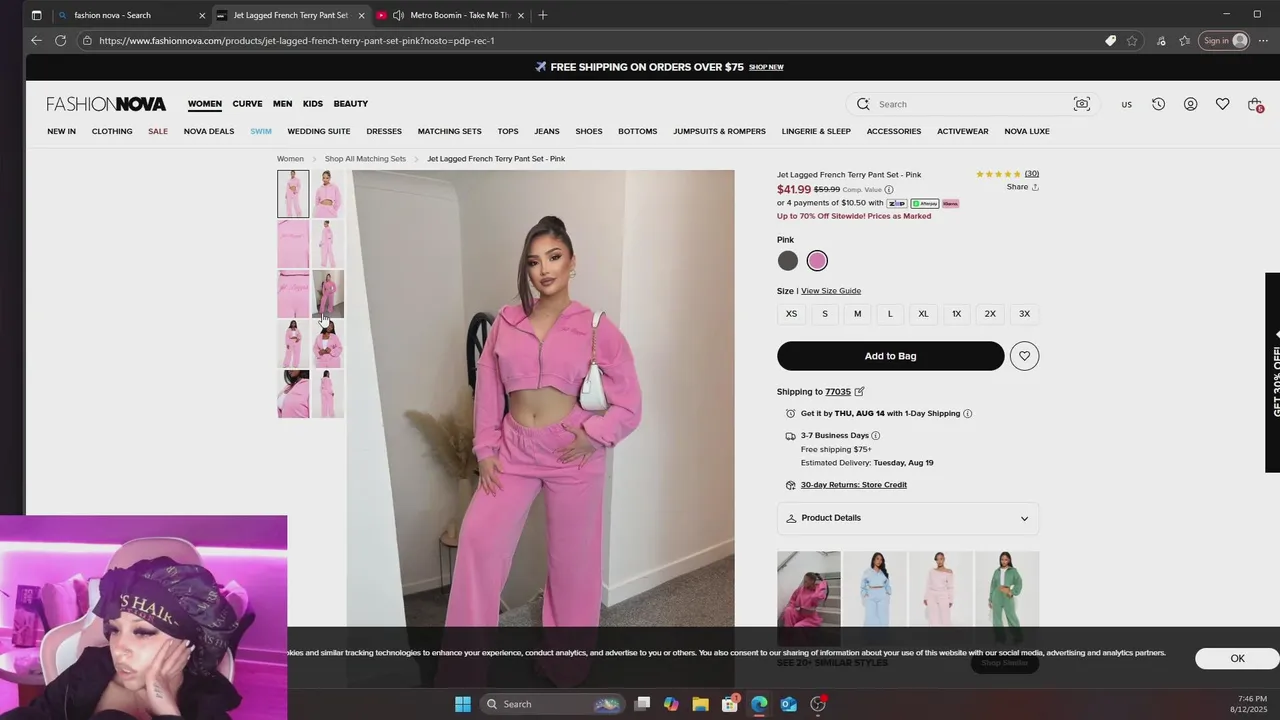Click Add to Bag button
This screenshot has height=720, width=1280.
pyautogui.click(x=890, y=356)
